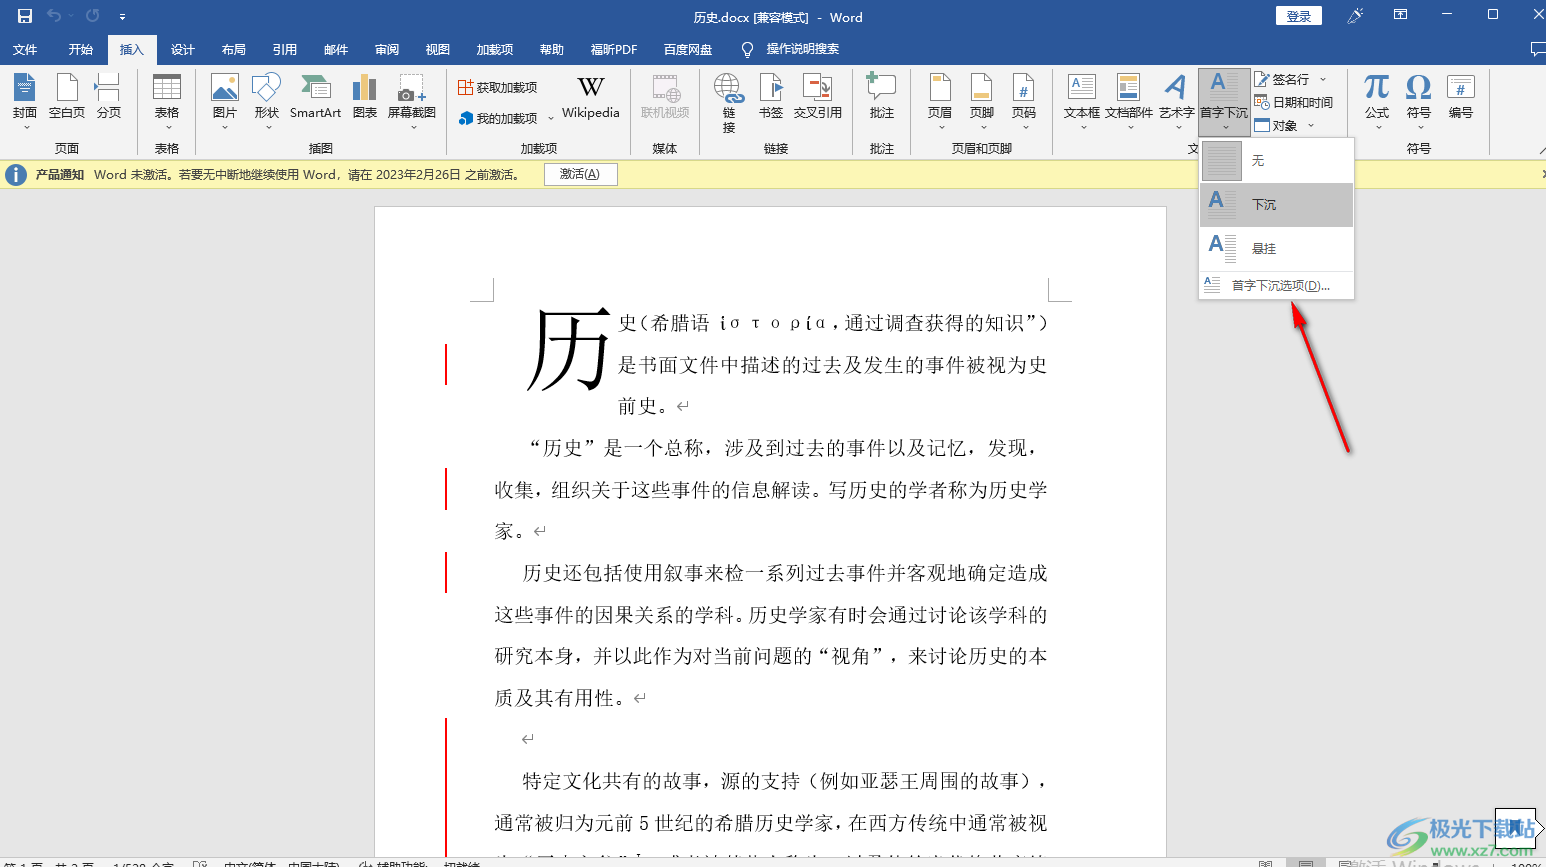Open document parts (文档部件) menu
The height and width of the screenshot is (867, 1546).
(x=1129, y=100)
